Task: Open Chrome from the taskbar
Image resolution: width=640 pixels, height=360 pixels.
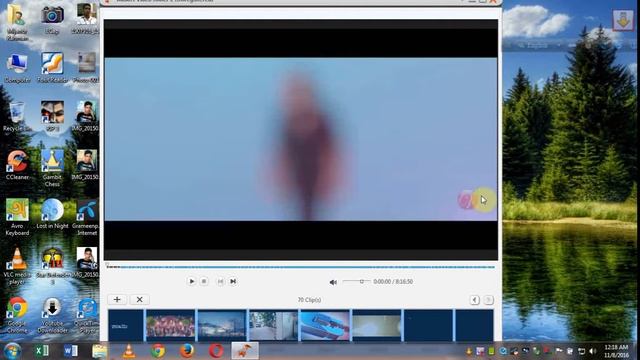Action: 158,351
